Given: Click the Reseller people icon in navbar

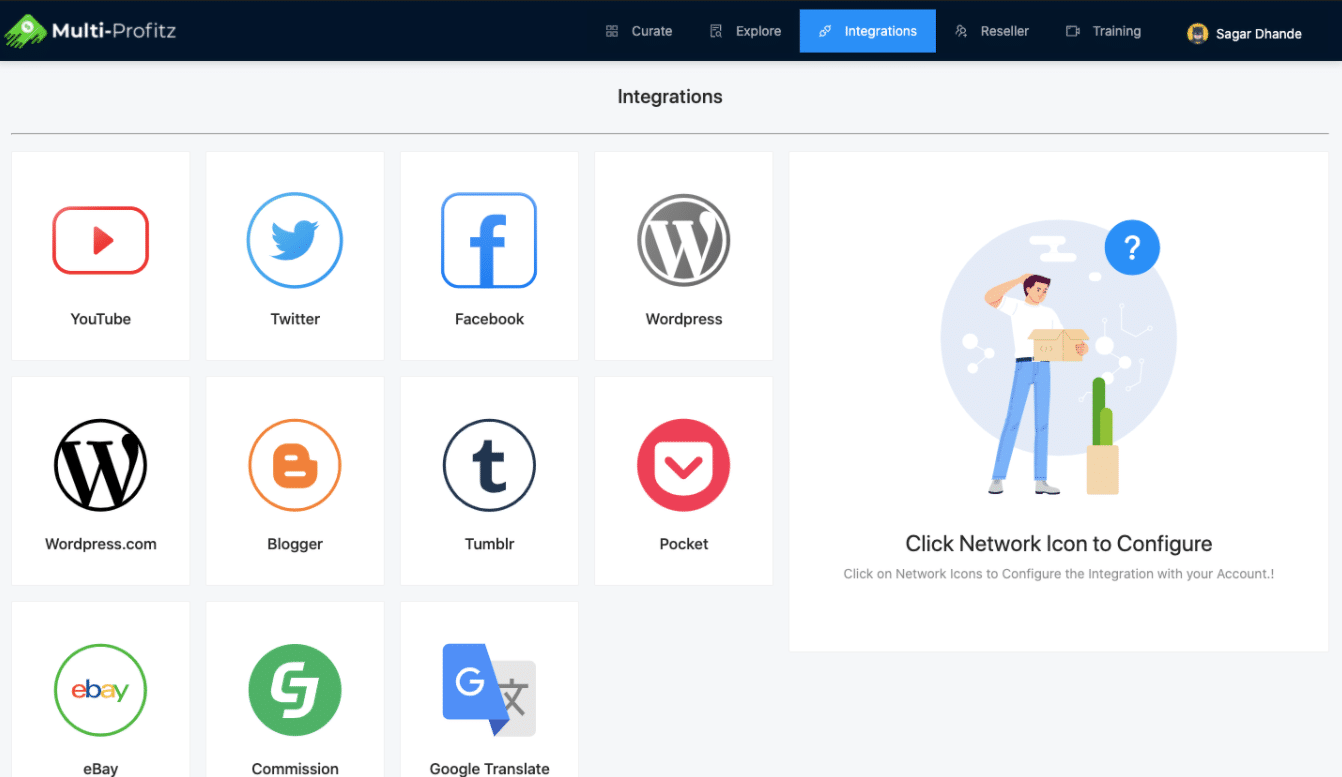Looking at the screenshot, I should 961,31.
